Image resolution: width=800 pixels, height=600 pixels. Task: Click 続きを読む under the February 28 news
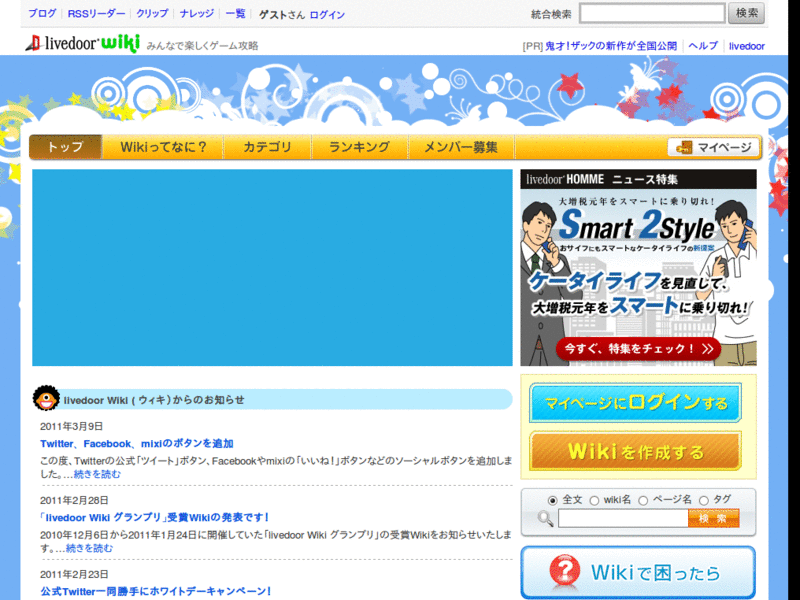(x=89, y=548)
